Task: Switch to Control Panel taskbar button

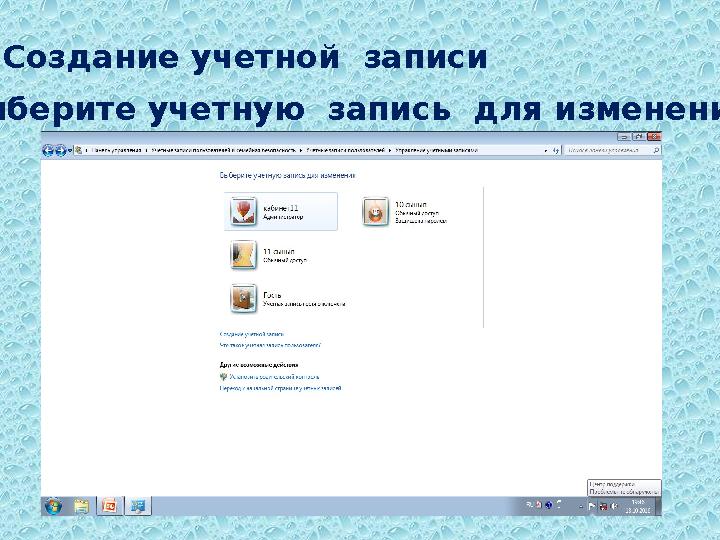Action: [x=138, y=506]
